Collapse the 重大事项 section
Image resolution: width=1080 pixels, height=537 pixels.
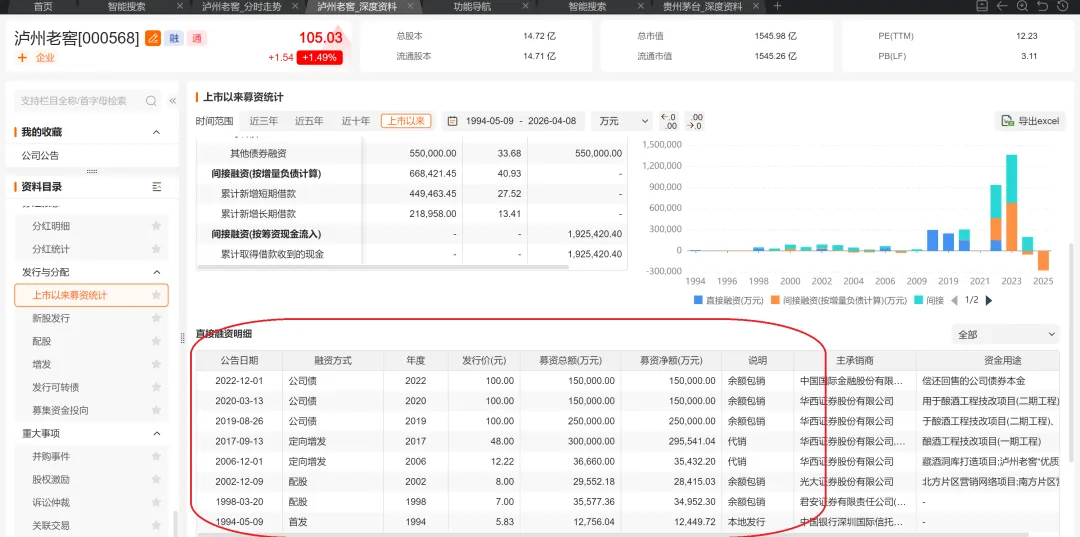pos(156,434)
